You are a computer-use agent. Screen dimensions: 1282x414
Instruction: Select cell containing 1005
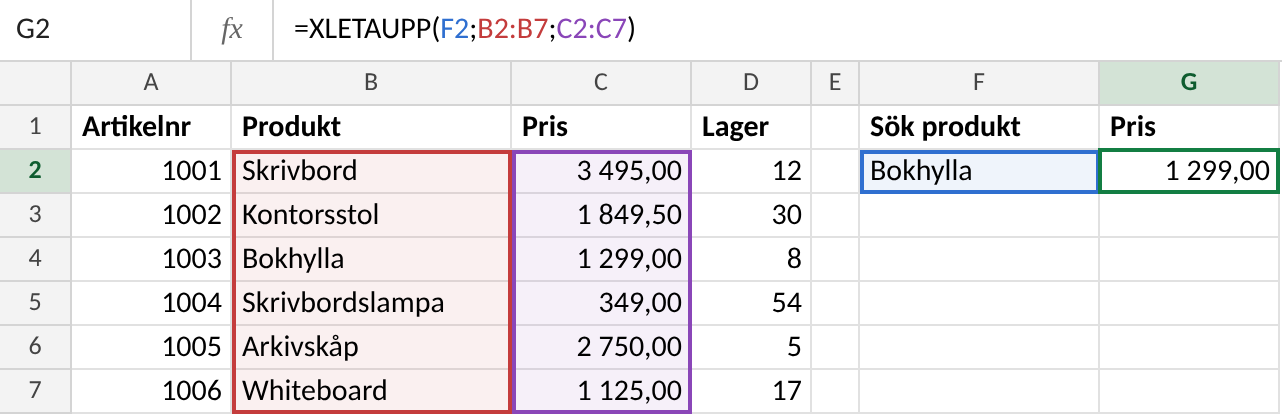coord(151,346)
